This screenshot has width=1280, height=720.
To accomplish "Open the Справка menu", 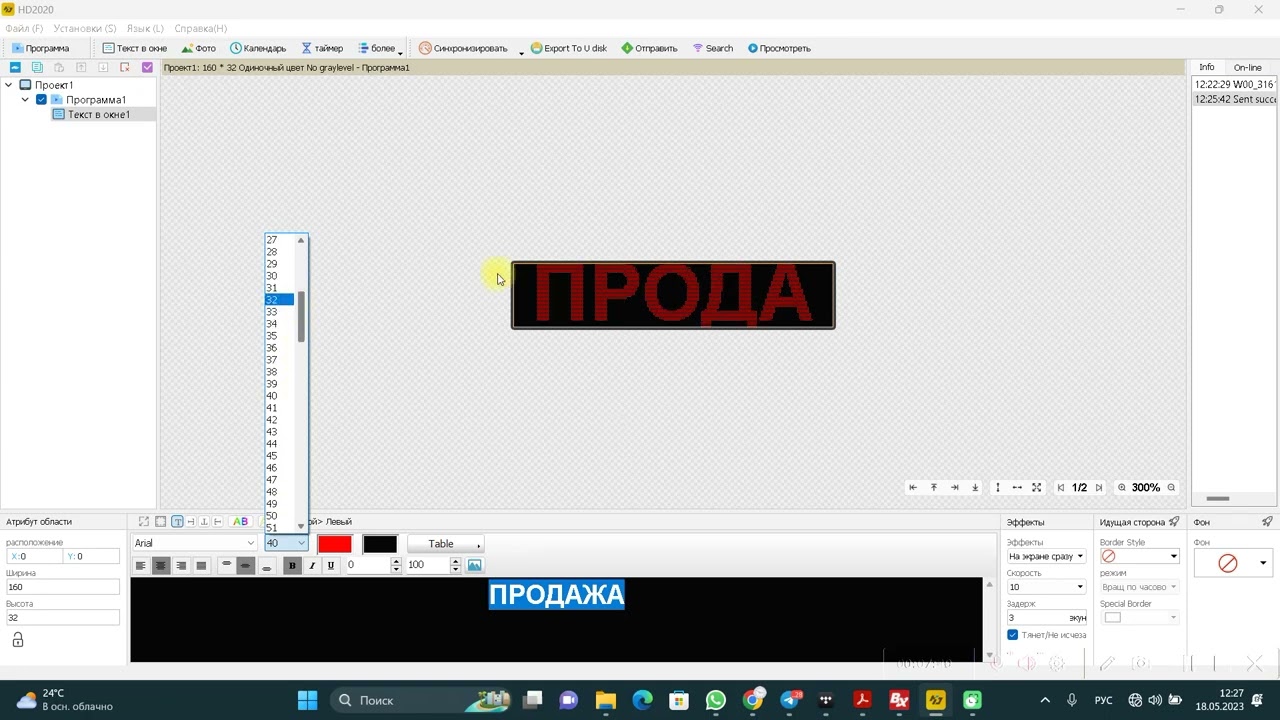I will point(200,28).
